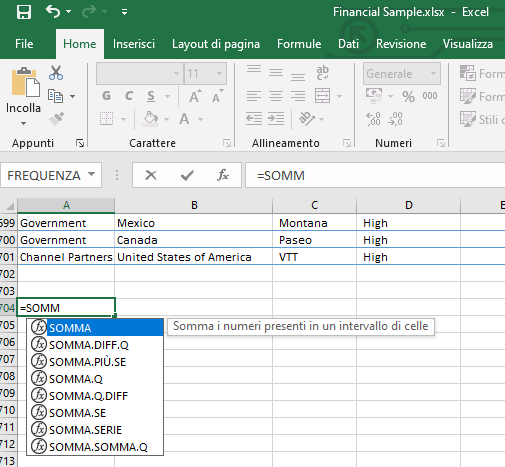Viewport: 505px width, 467px height.
Task: Align text right
Action: pos(298,96)
